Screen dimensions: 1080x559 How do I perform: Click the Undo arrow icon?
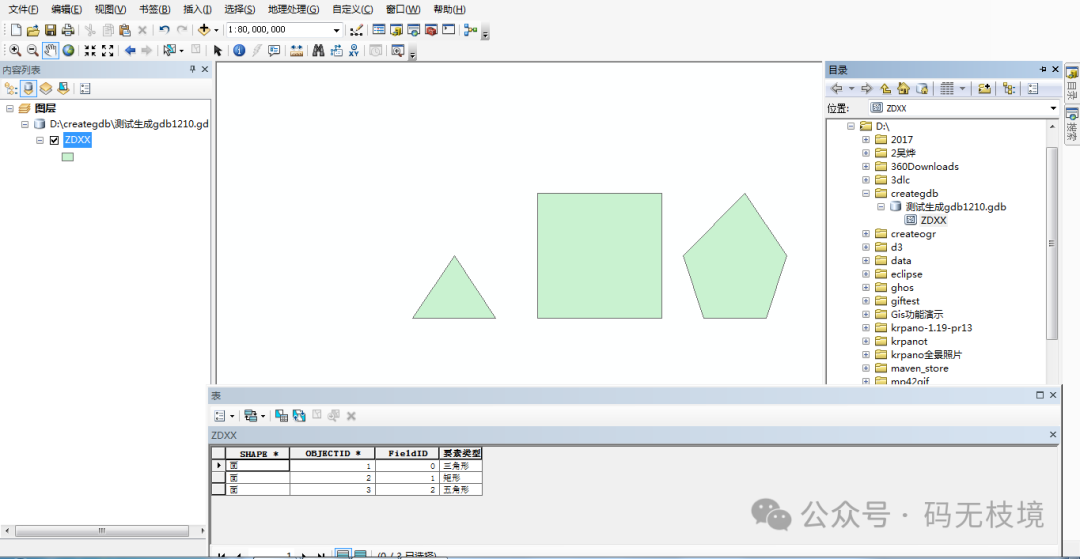coord(164,30)
